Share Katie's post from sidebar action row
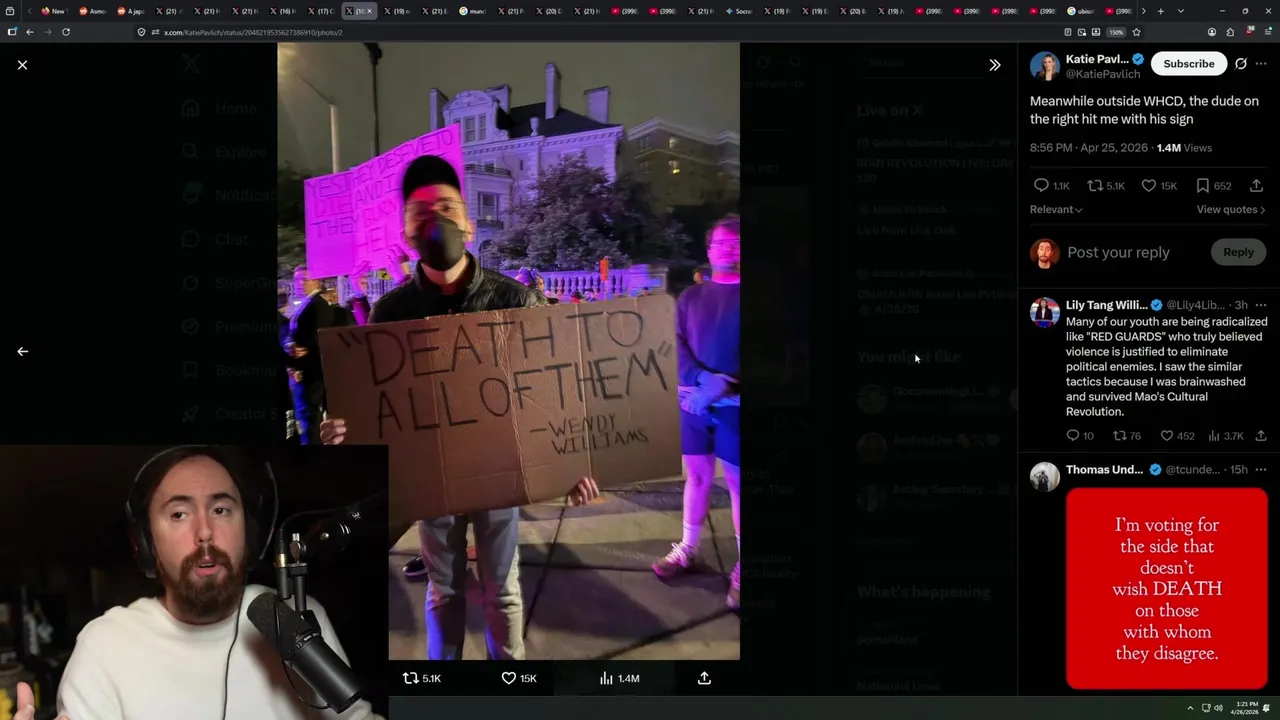This screenshot has width=1280, height=720. [x=1257, y=185]
